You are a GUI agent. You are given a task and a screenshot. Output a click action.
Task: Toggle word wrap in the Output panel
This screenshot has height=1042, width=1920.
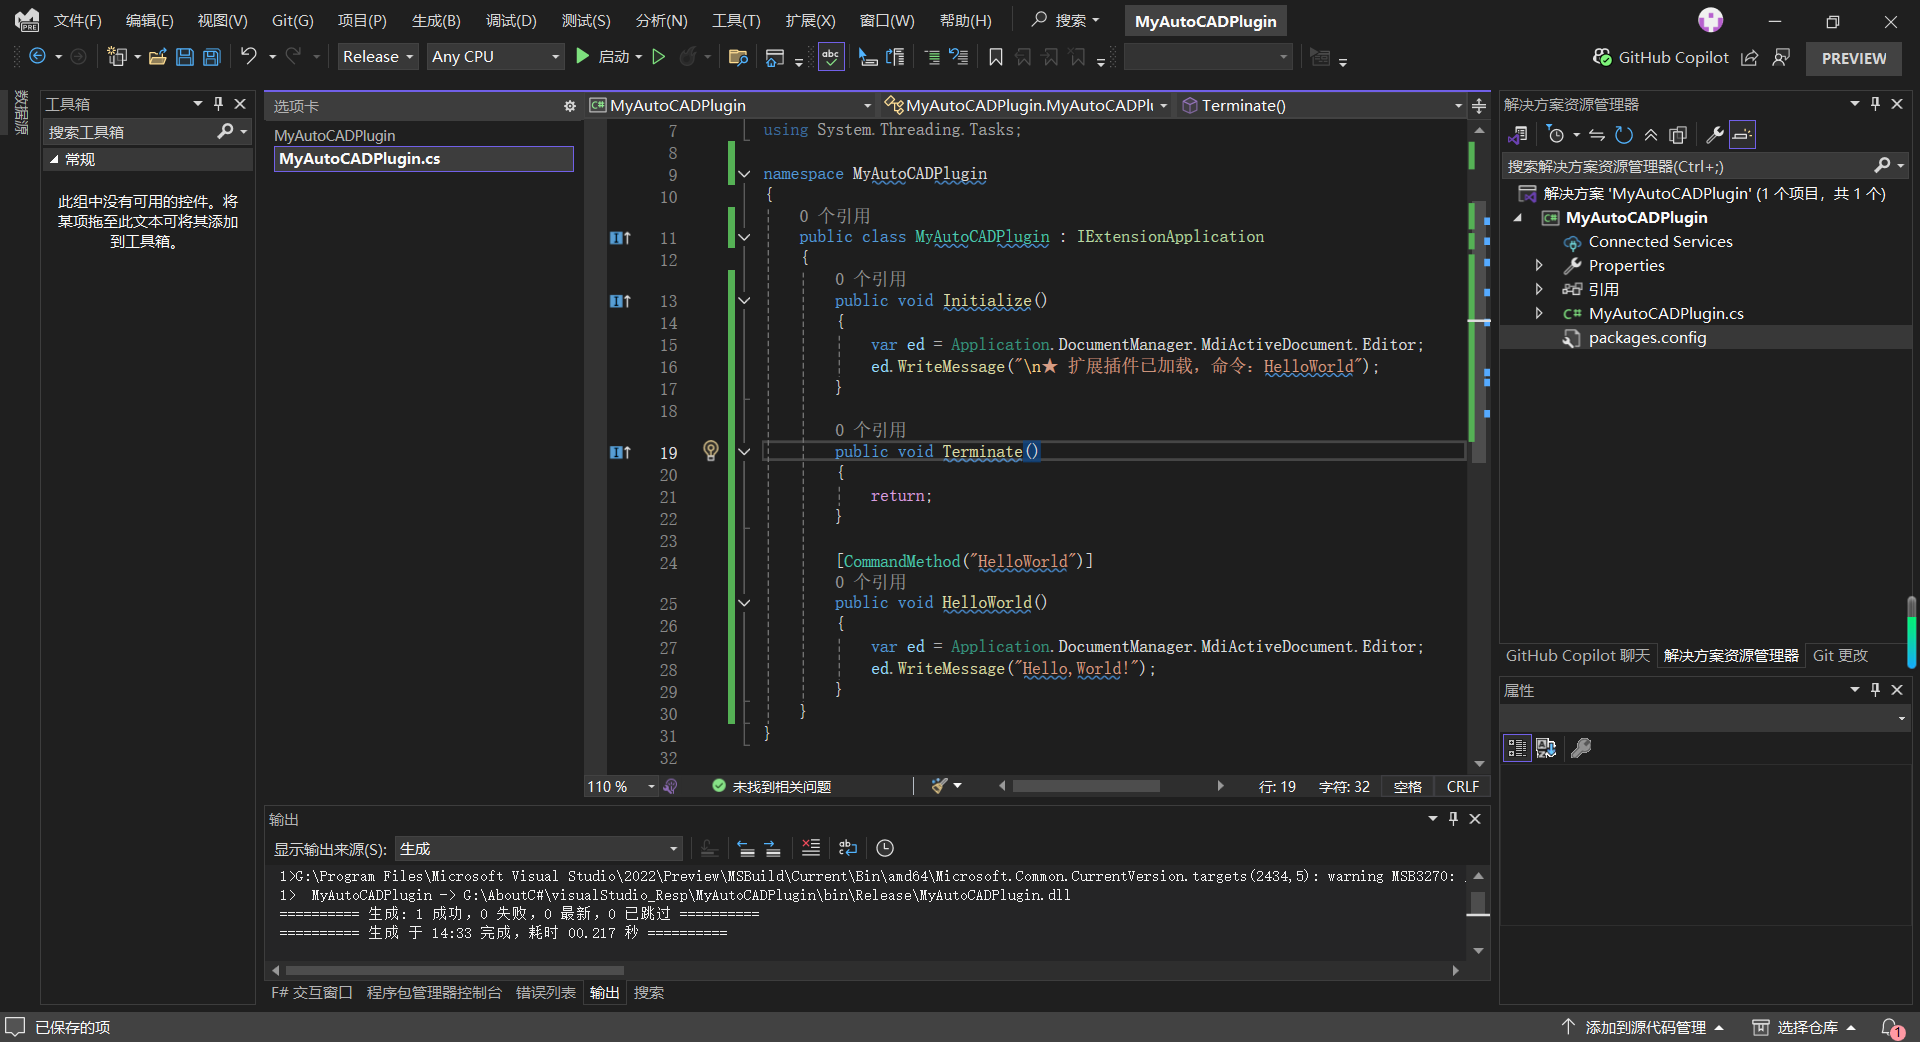click(848, 848)
